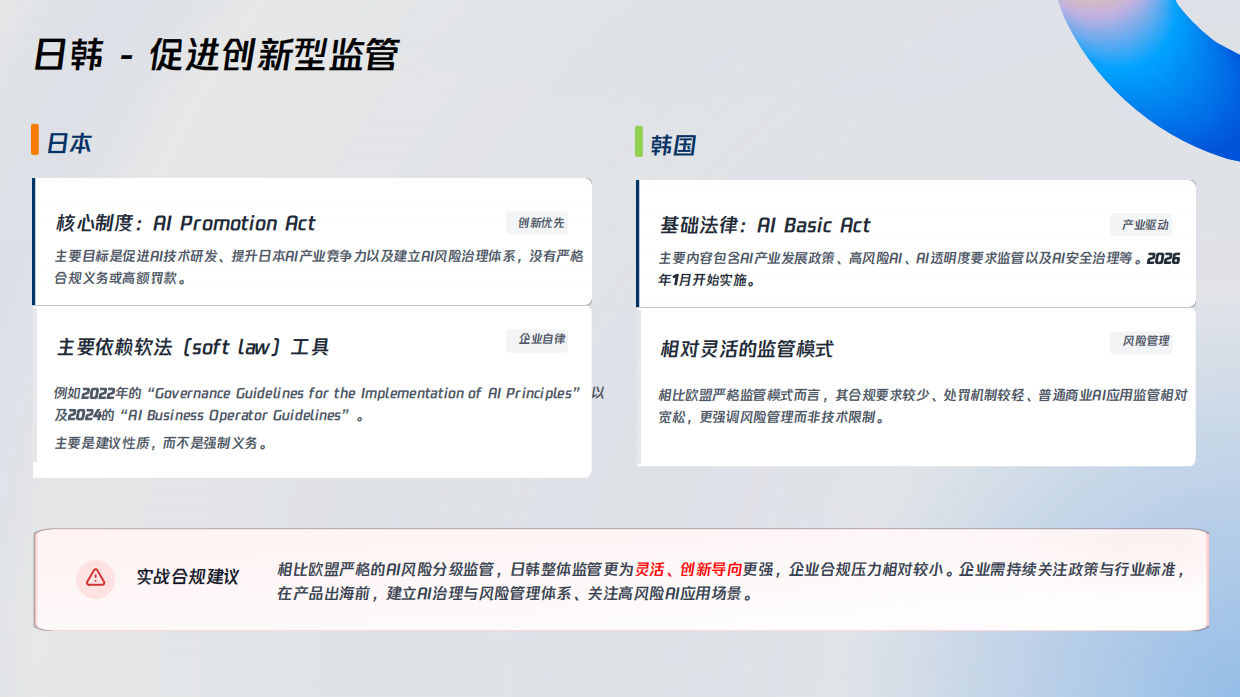
Task: Select the green bar icon before 韩国
Action: coord(640,143)
